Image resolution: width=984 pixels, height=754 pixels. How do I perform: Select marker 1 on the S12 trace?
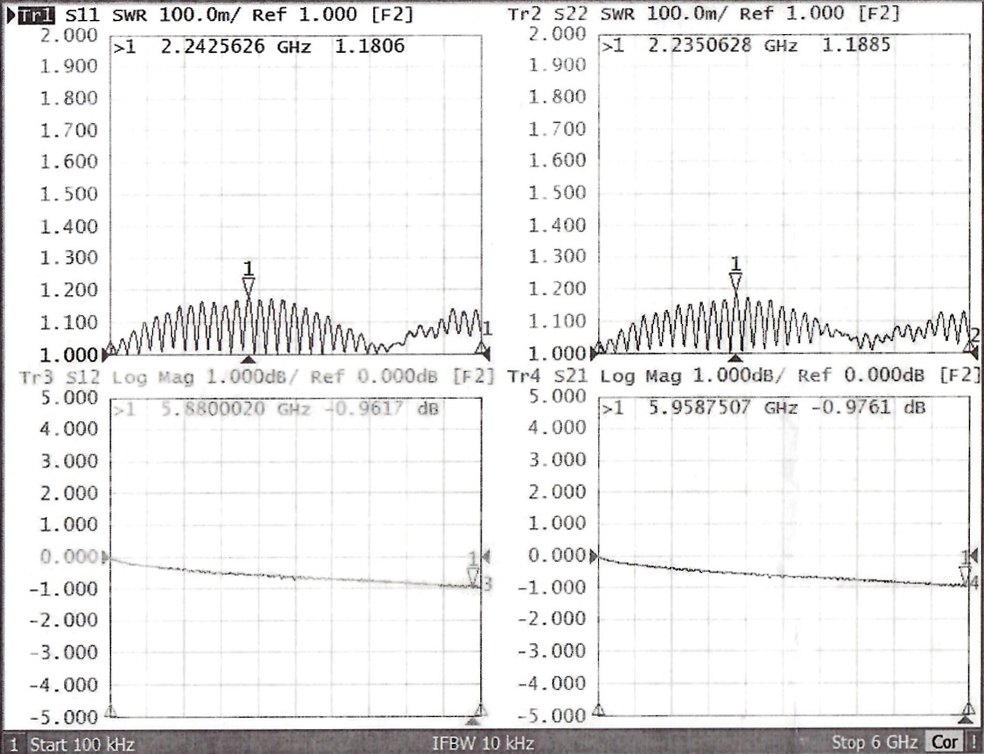click(x=474, y=575)
